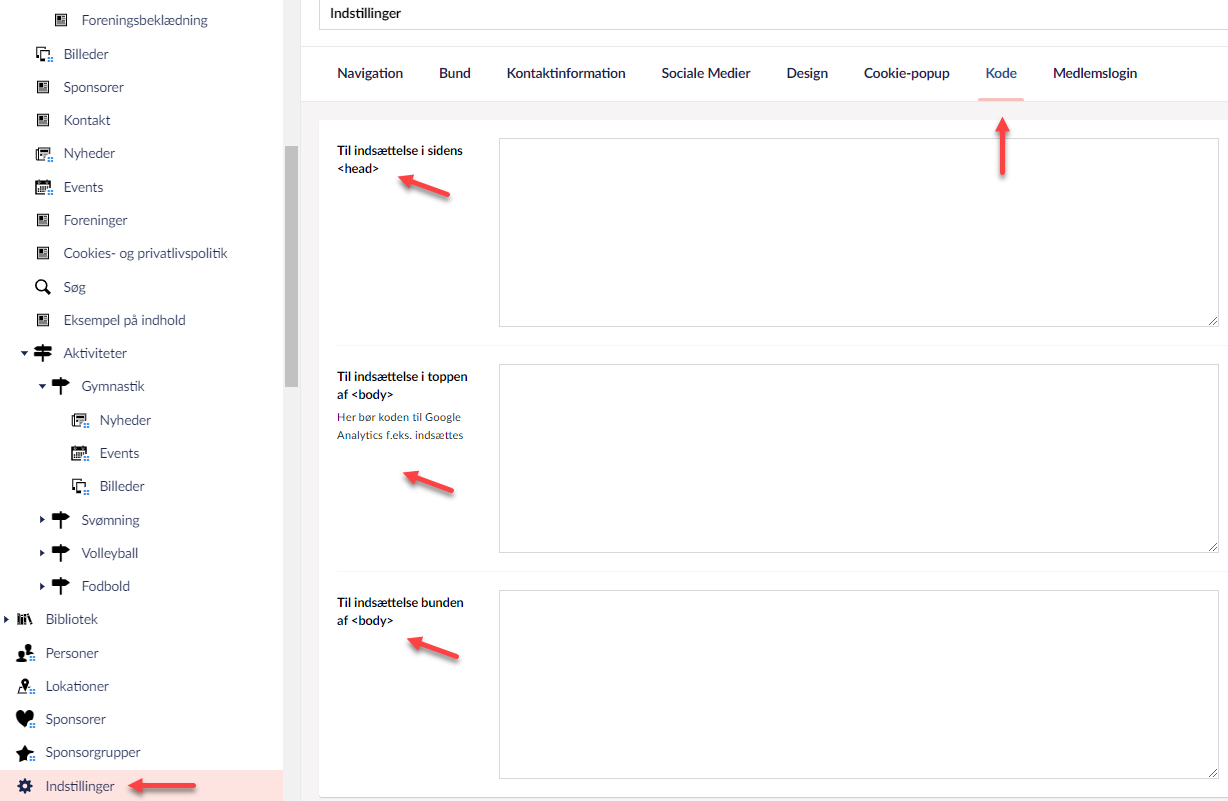This screenshot has height=801, width=1228.
Task: Click the people icon for Personer
Action: [26, 653]
